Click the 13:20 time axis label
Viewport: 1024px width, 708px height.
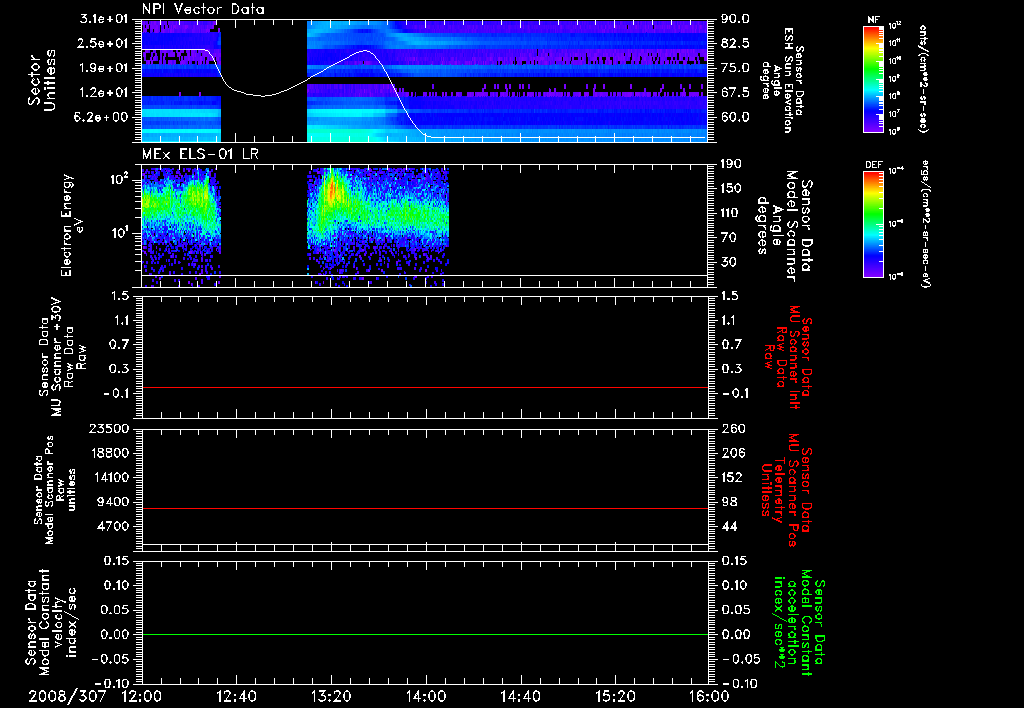(x=331, y=696)
